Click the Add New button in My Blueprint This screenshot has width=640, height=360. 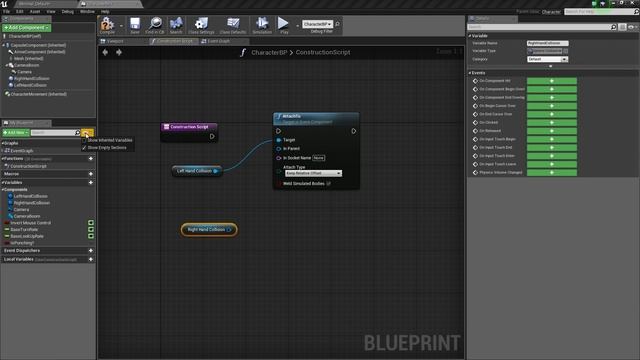16,133
